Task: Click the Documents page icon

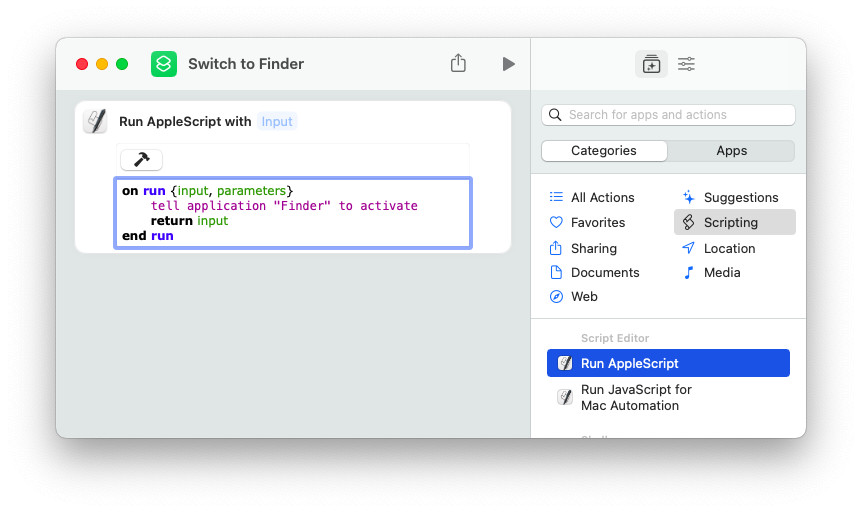Action: (556, 272)
